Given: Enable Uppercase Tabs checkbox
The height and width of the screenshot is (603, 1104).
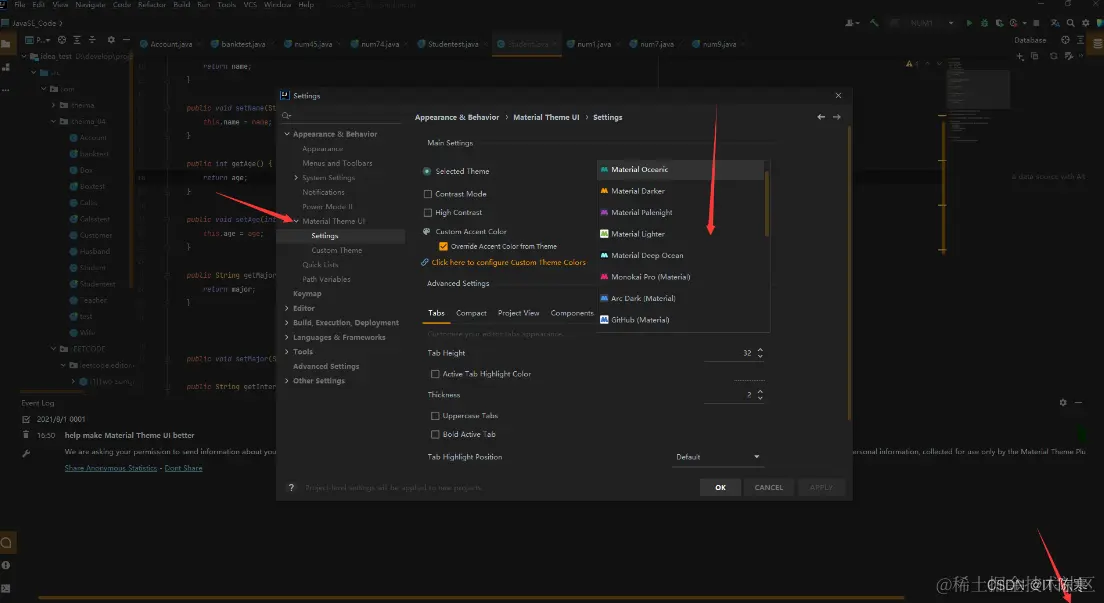Looking at the screenshot, I should pyautogui.click(x=435, y=416).
